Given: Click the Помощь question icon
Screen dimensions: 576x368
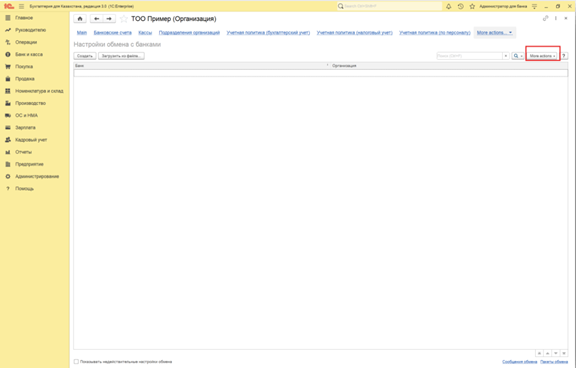Looking at the screenshot, I should pyautogui.click(x=8, y=188).
